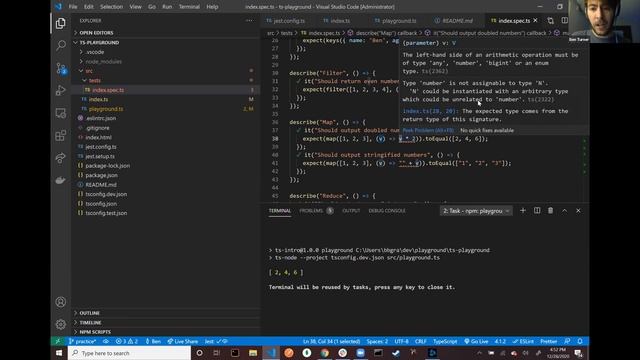Click remote window indicator in status bar
The width and height of the screenshot is (640, 360).
(x=58, y=341)
